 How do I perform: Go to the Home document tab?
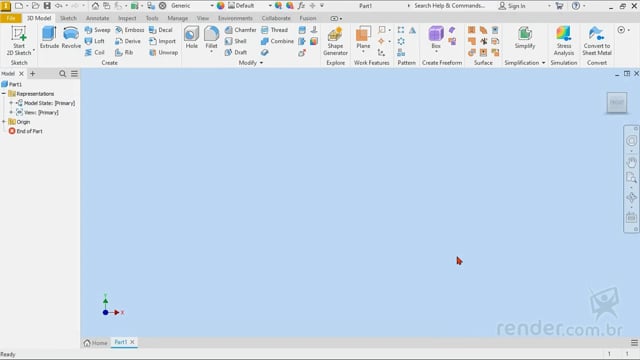coord(96,343)
